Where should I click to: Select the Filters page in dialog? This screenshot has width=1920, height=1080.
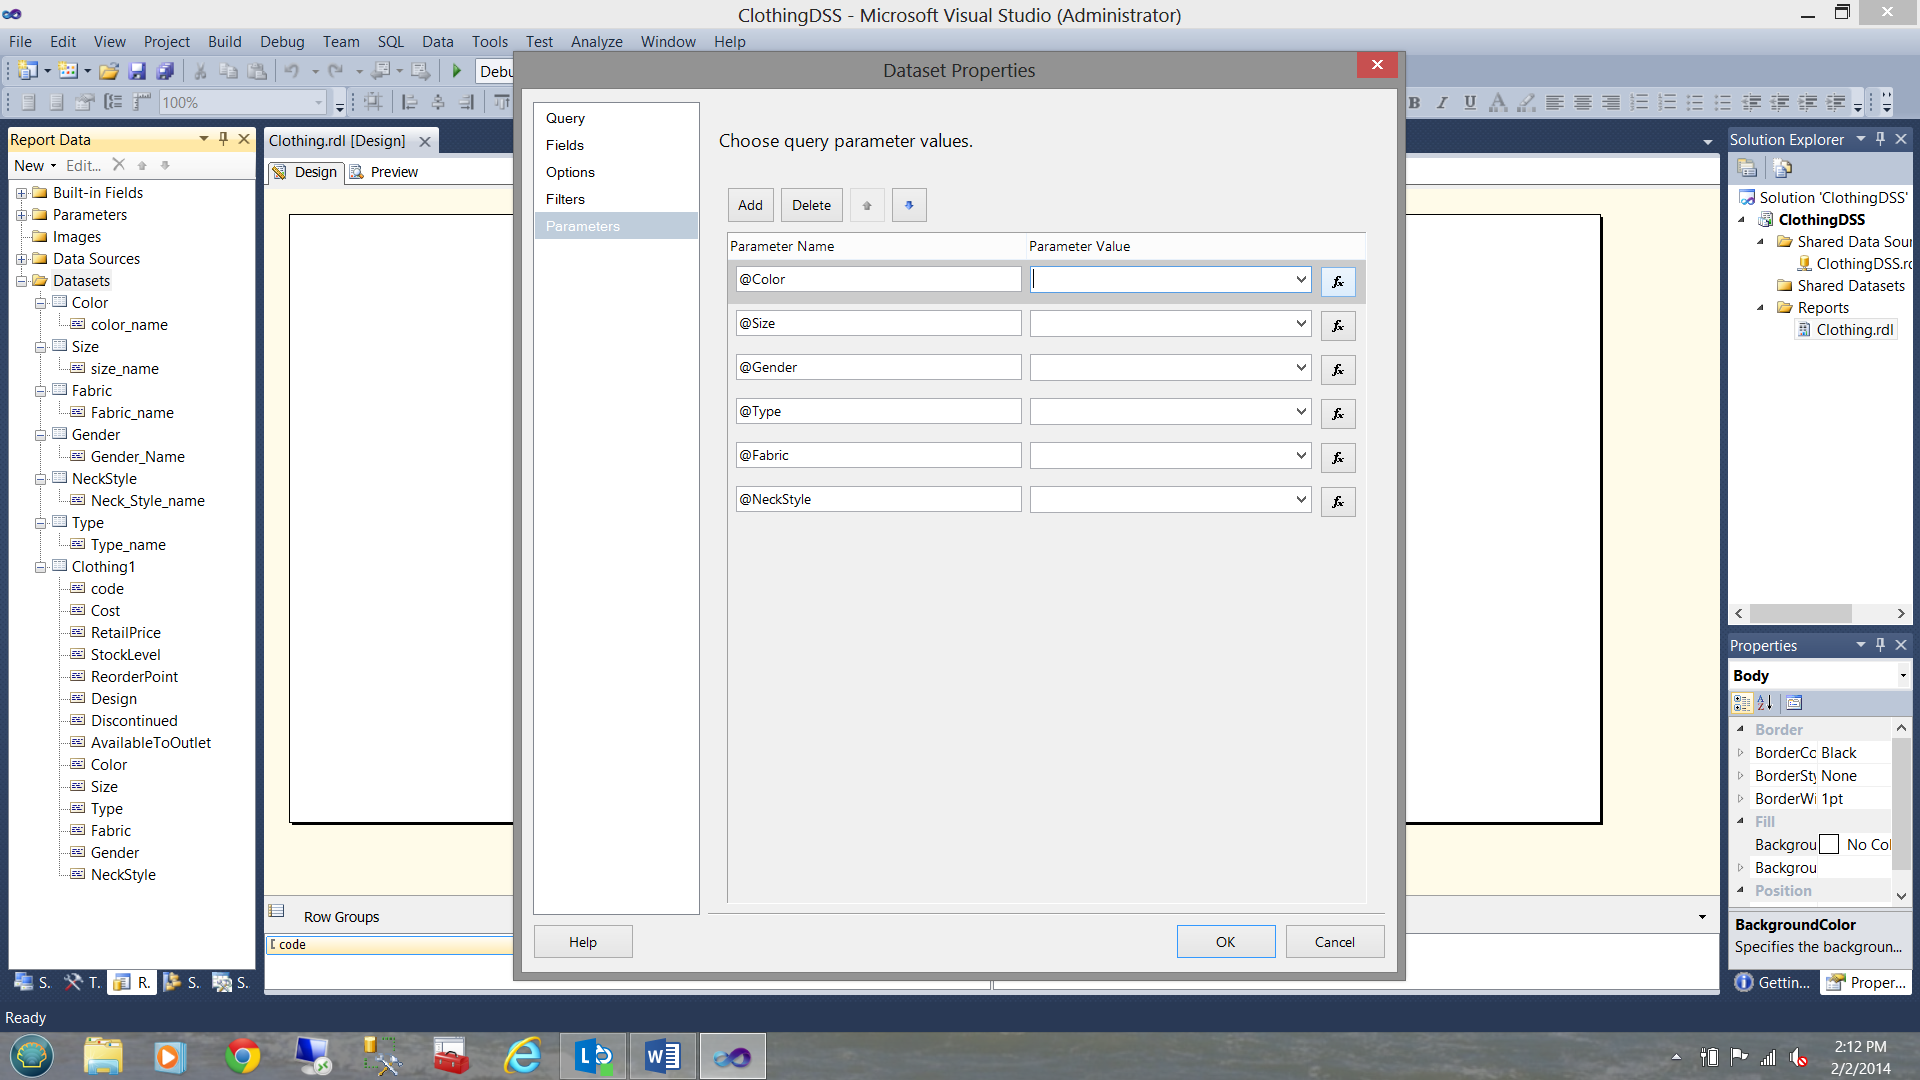coord(565,199)
